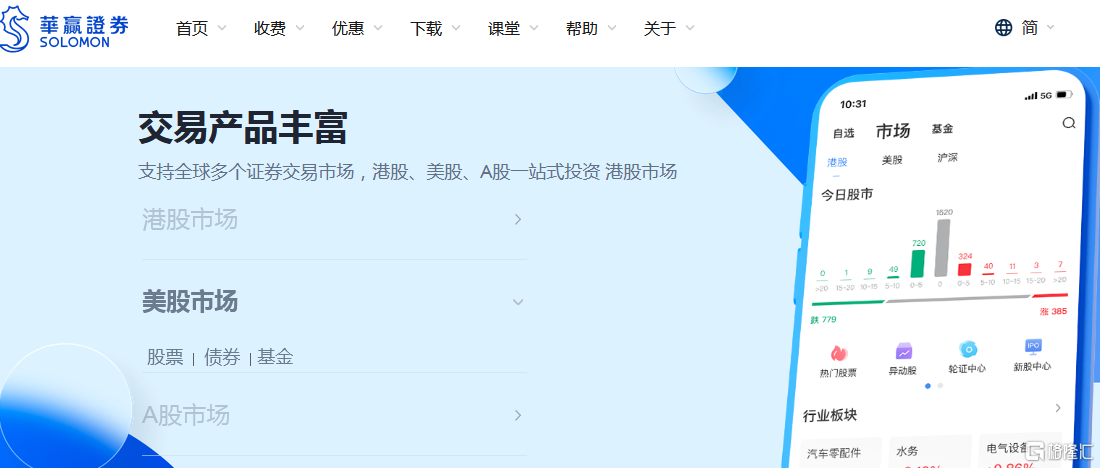
Task: Collapse the 美股市场 section
Action: coord(335,302)
